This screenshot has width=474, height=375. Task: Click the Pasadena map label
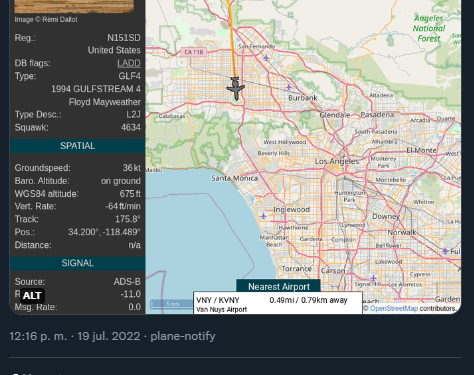[x=377, y=115]
